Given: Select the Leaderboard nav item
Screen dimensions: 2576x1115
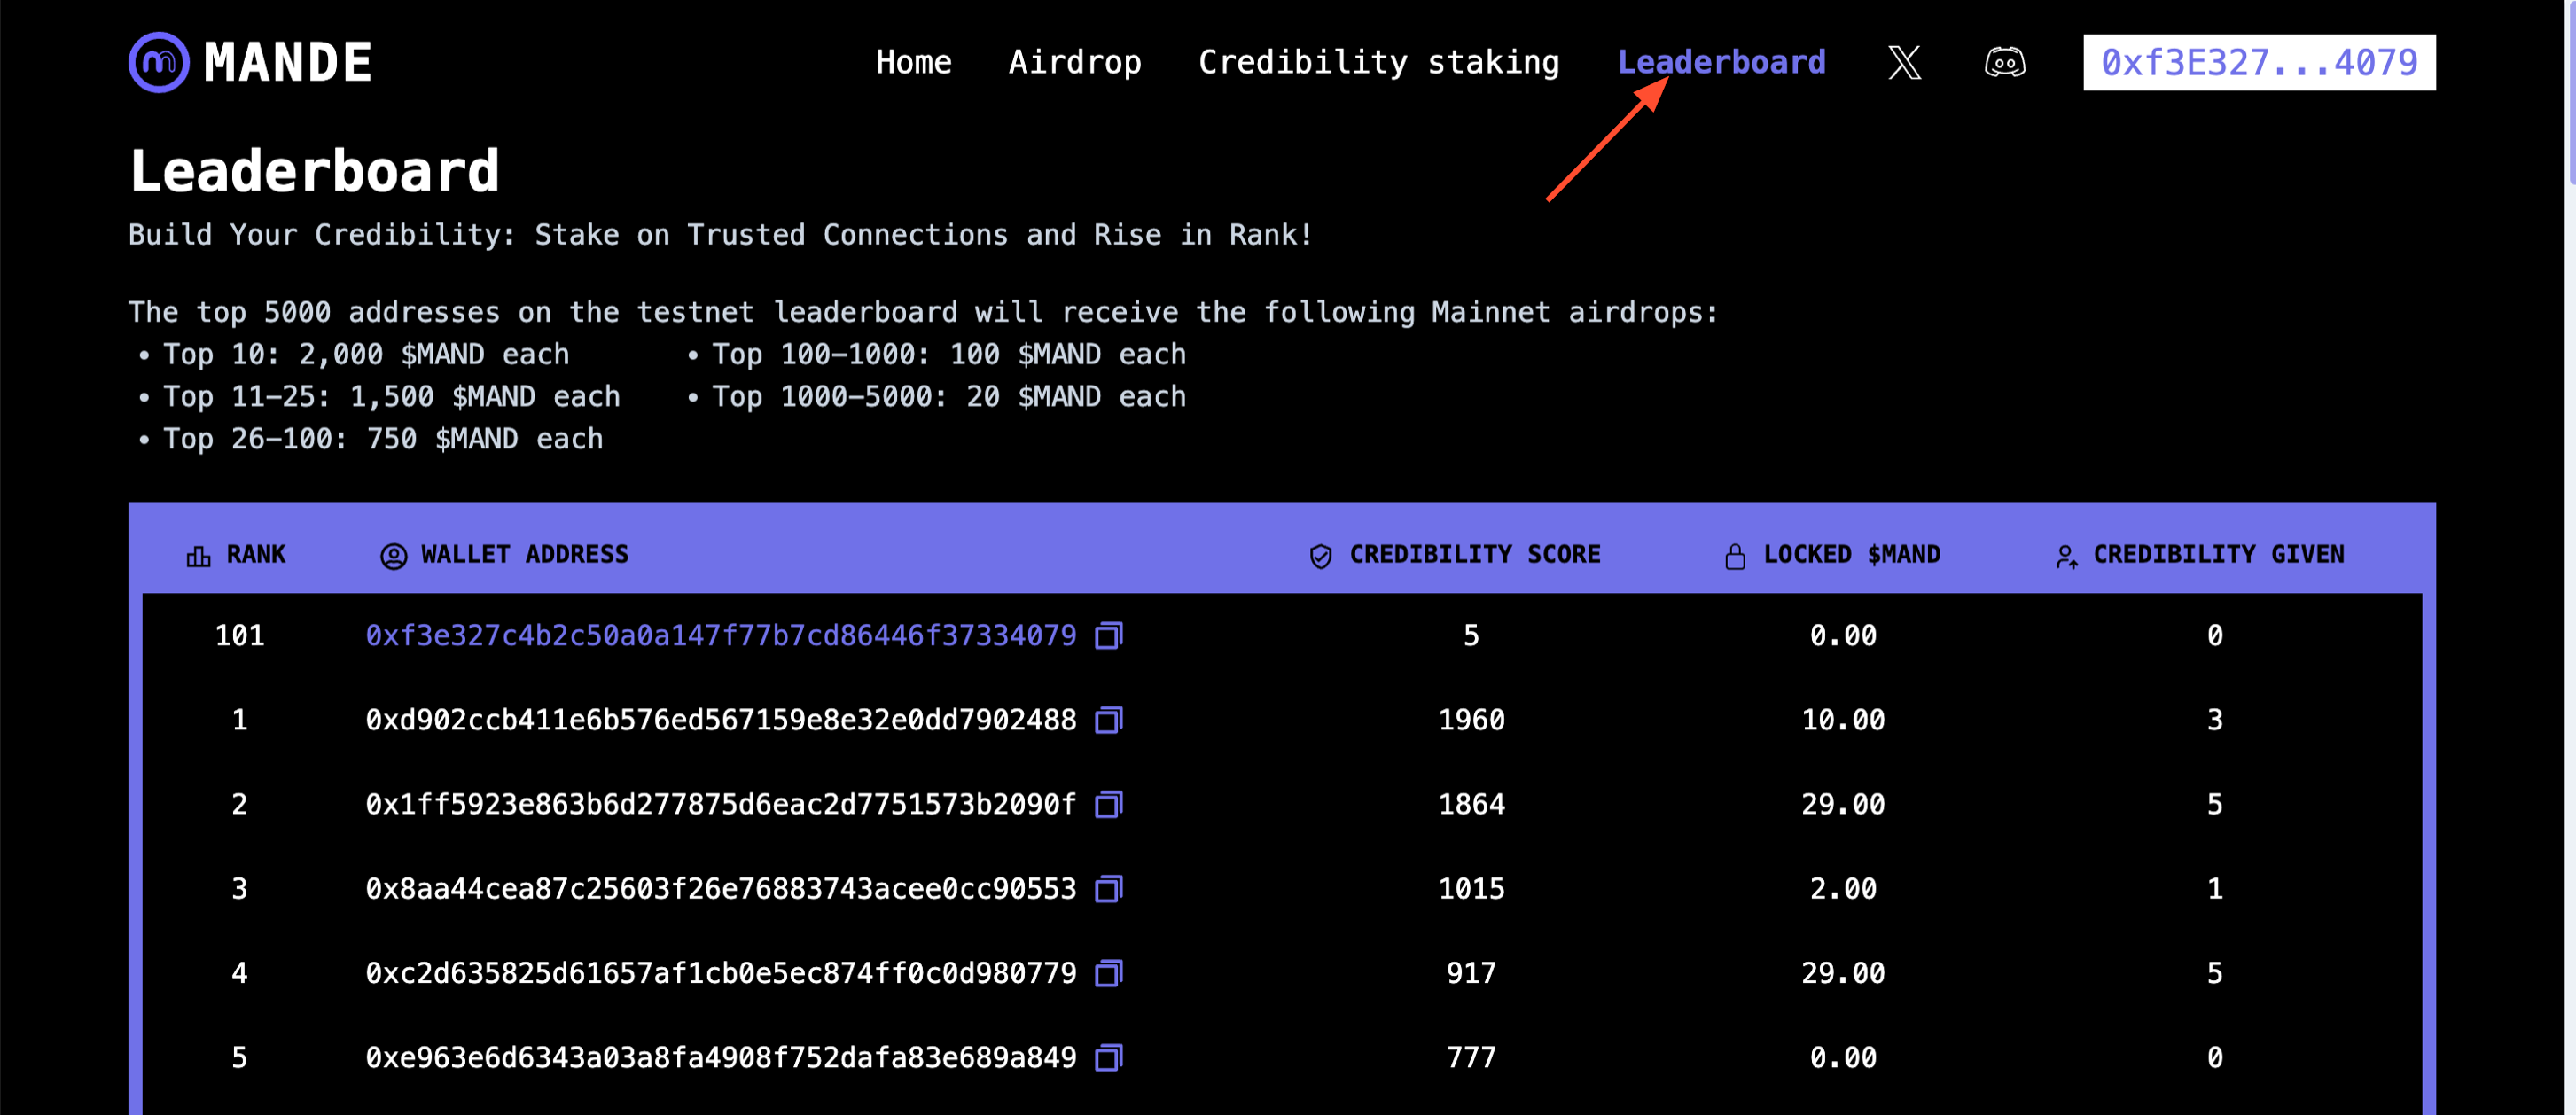Looking at the screenshot, I should tap(1721, 62).
